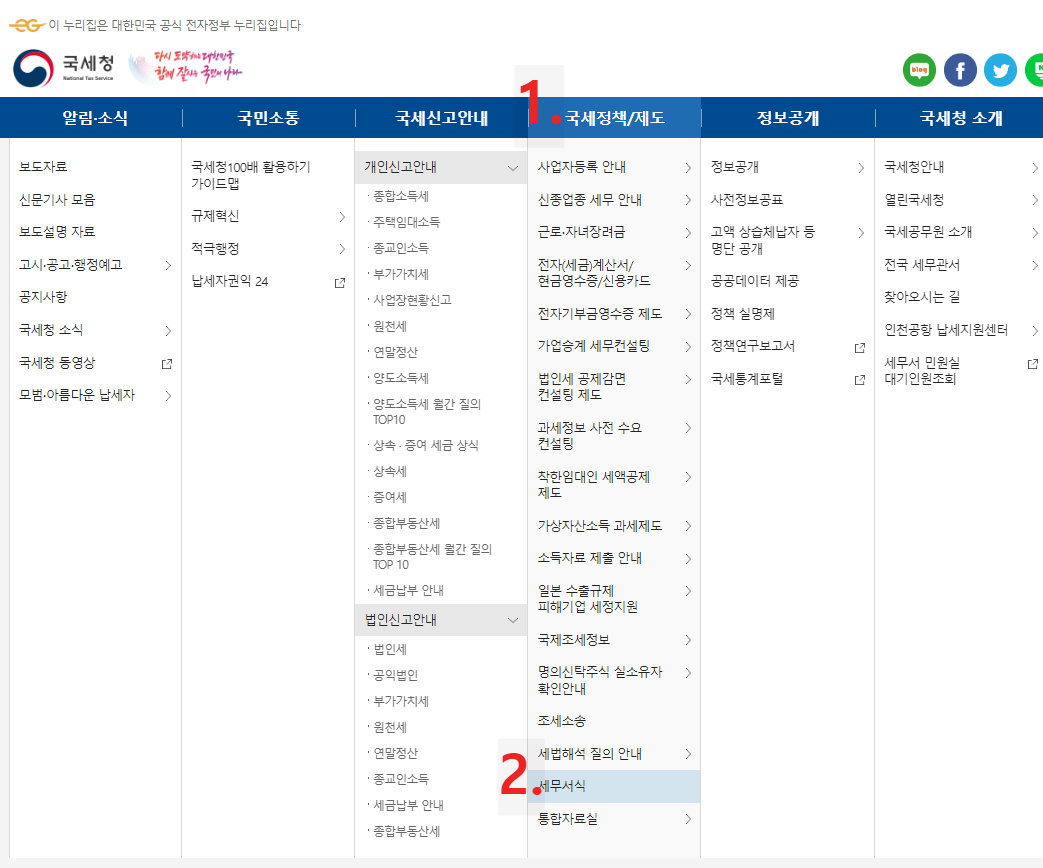Open 소득자료 제출 안내

tap(590, 558)
